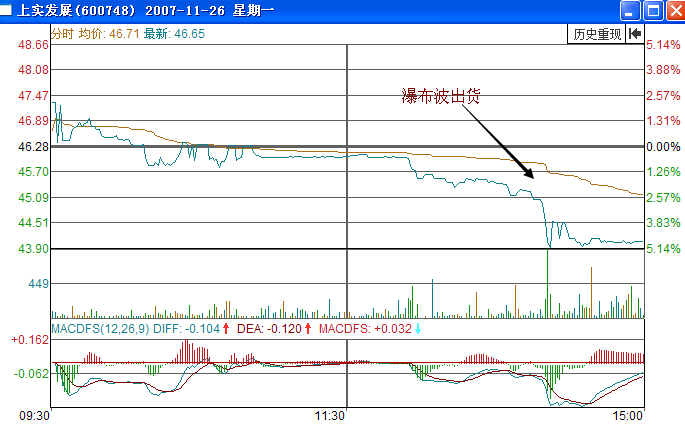
Task: Click the 15:00 closing time marker
Action: pyautogui.click(x=629, y=414)
